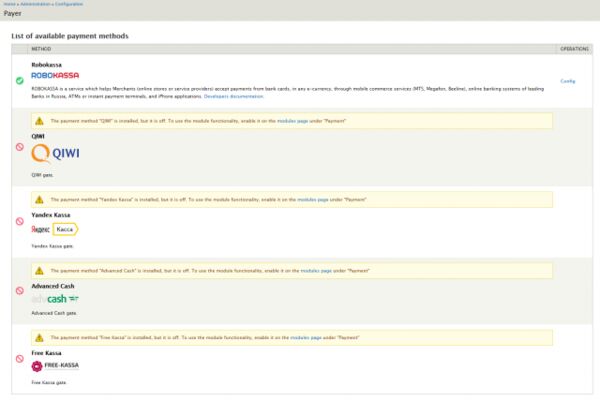Click the OPERATIONS column header

(x=574, y=49)
